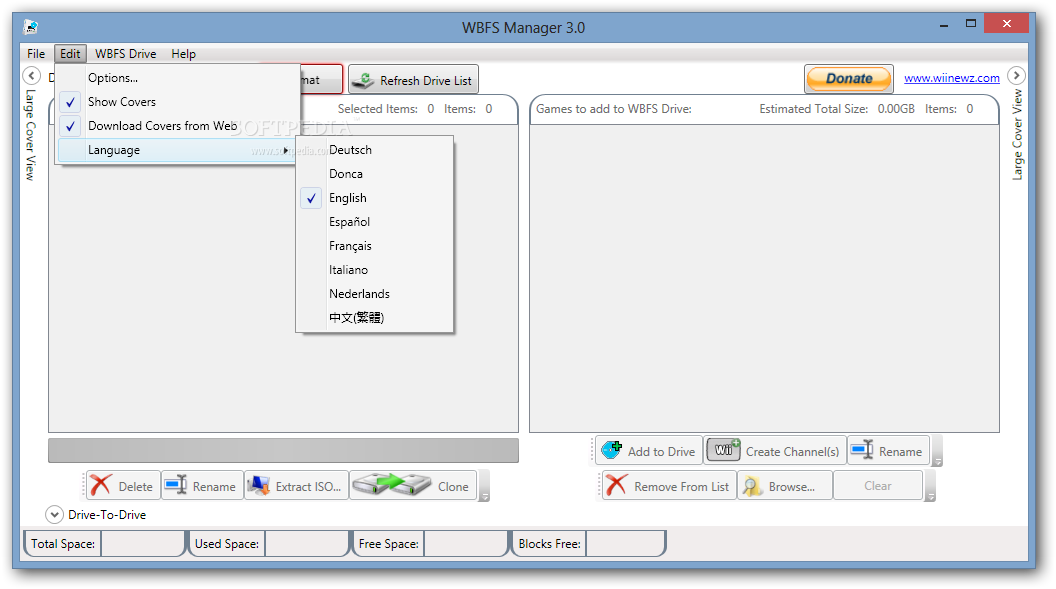1056x589 pixels.
Task: Maximize the WBFS Manager window
Action: click(x=970, y=24)
